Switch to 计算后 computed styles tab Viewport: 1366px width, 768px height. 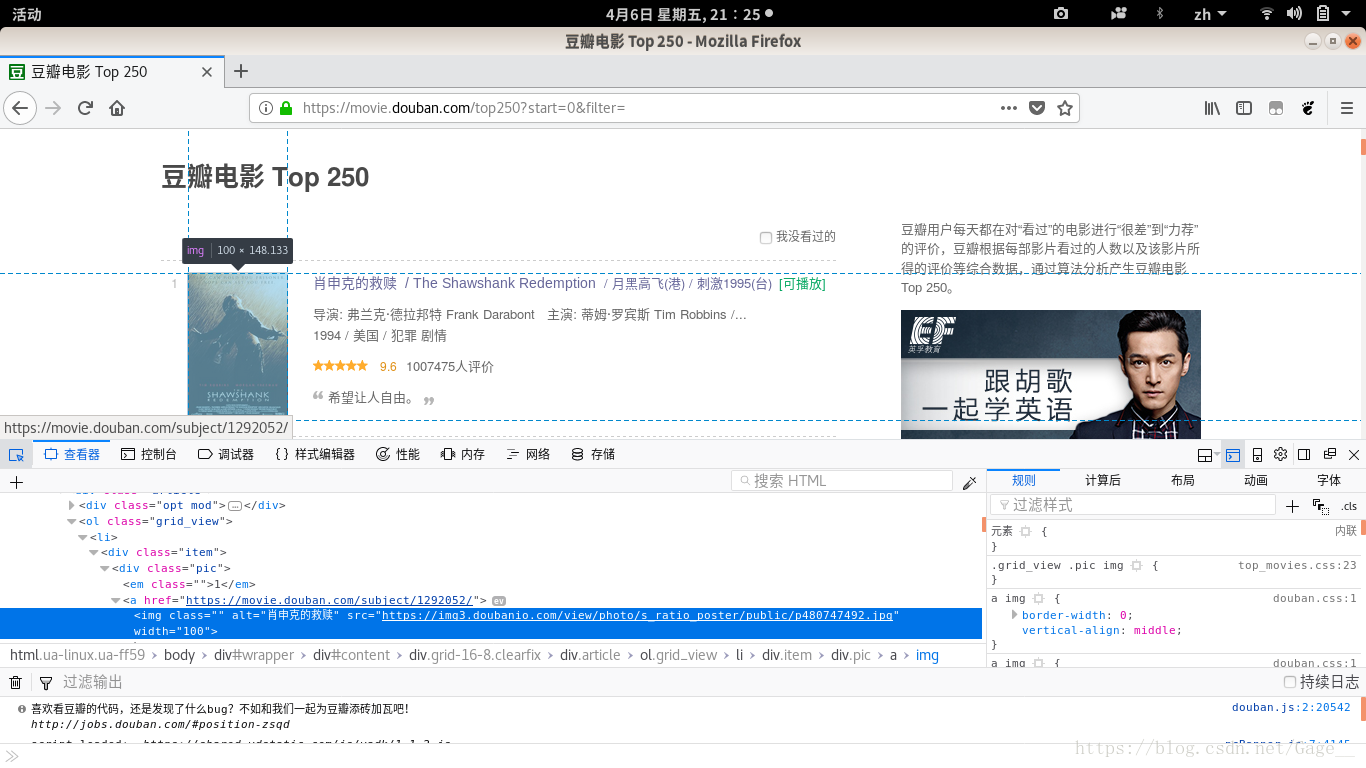coord(1103,481)
